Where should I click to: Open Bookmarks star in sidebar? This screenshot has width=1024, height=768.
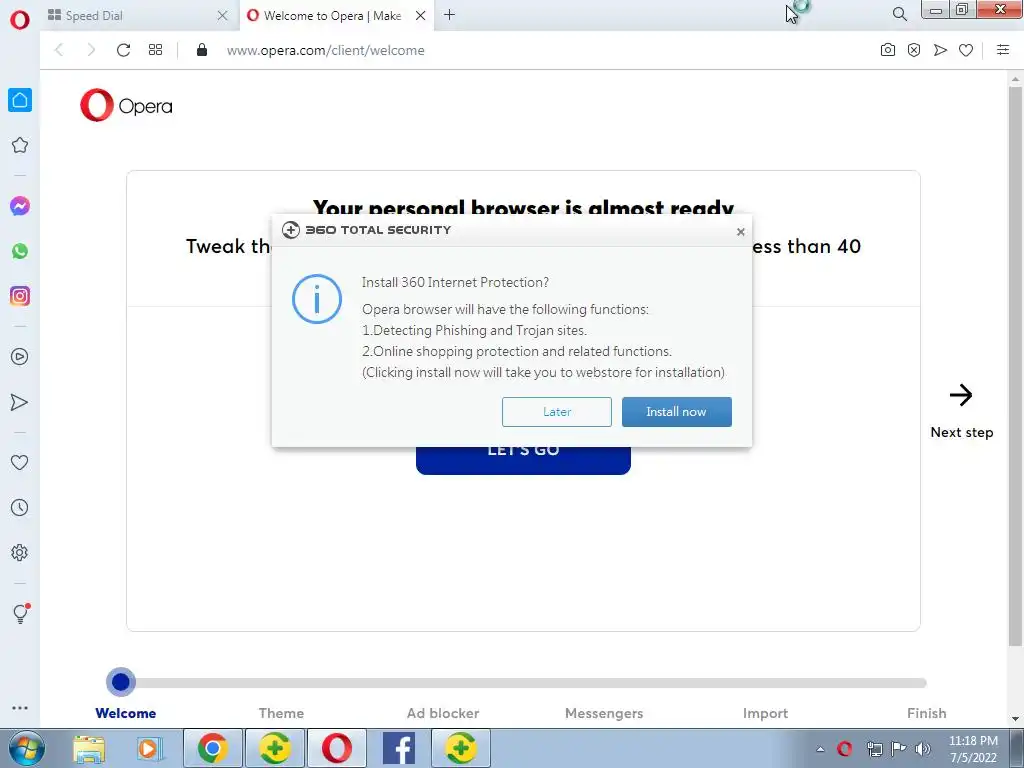[x=20, y=145]
